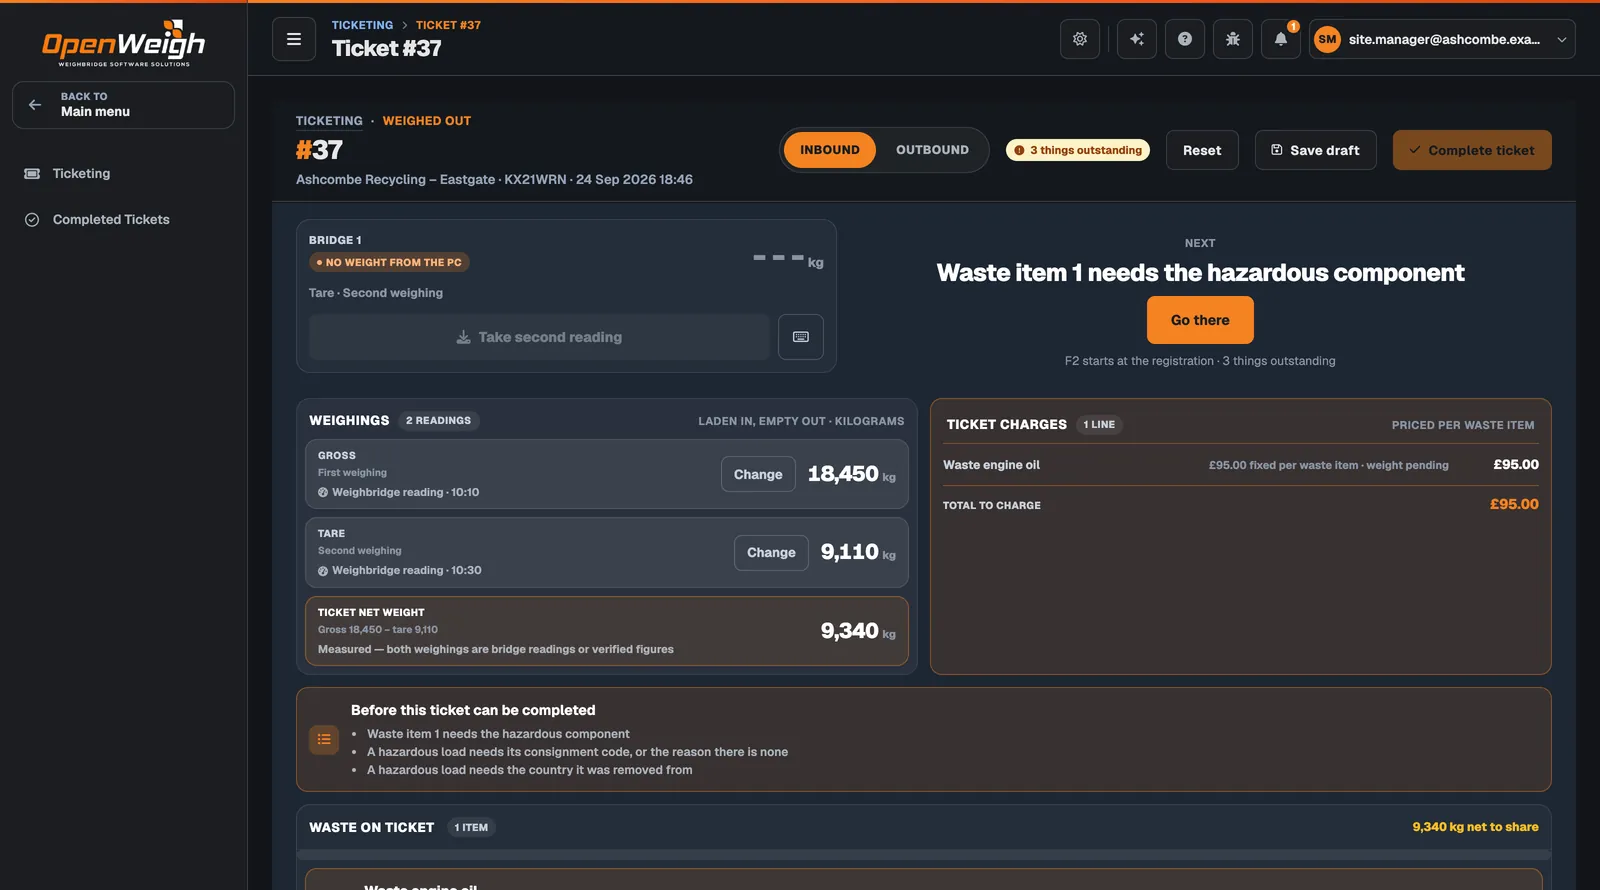Click the checklist icon in completion notice
Viewport: 1600px width, 890px height.
pyautogui.click(x=324, y=740)
